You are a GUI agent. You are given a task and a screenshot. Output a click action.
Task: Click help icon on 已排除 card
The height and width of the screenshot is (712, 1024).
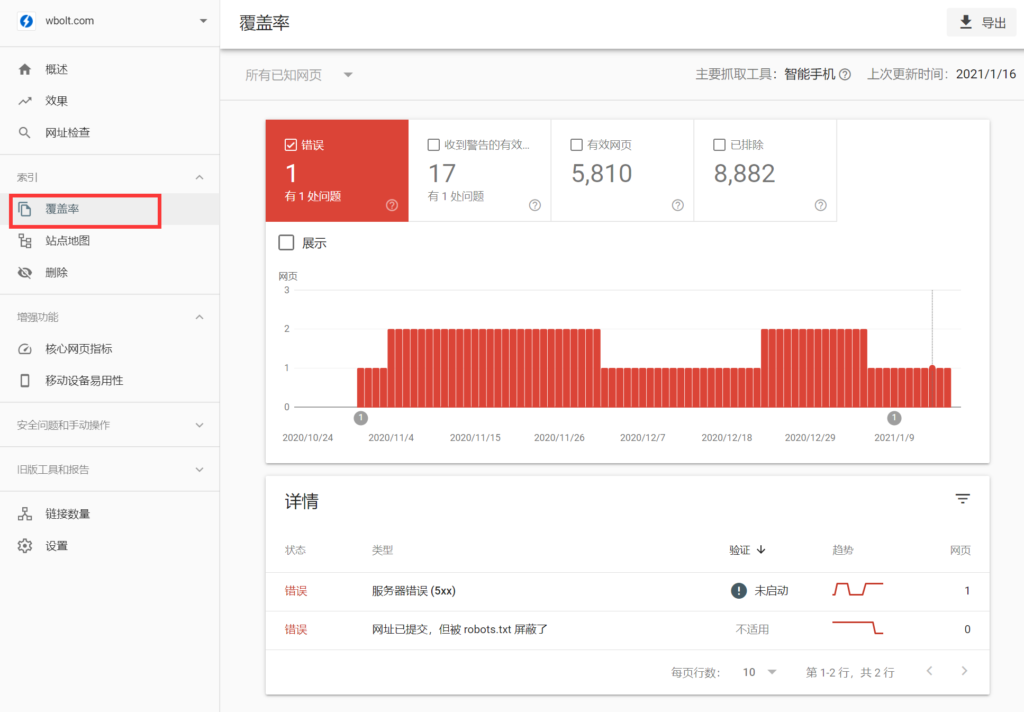click(821, 205)
